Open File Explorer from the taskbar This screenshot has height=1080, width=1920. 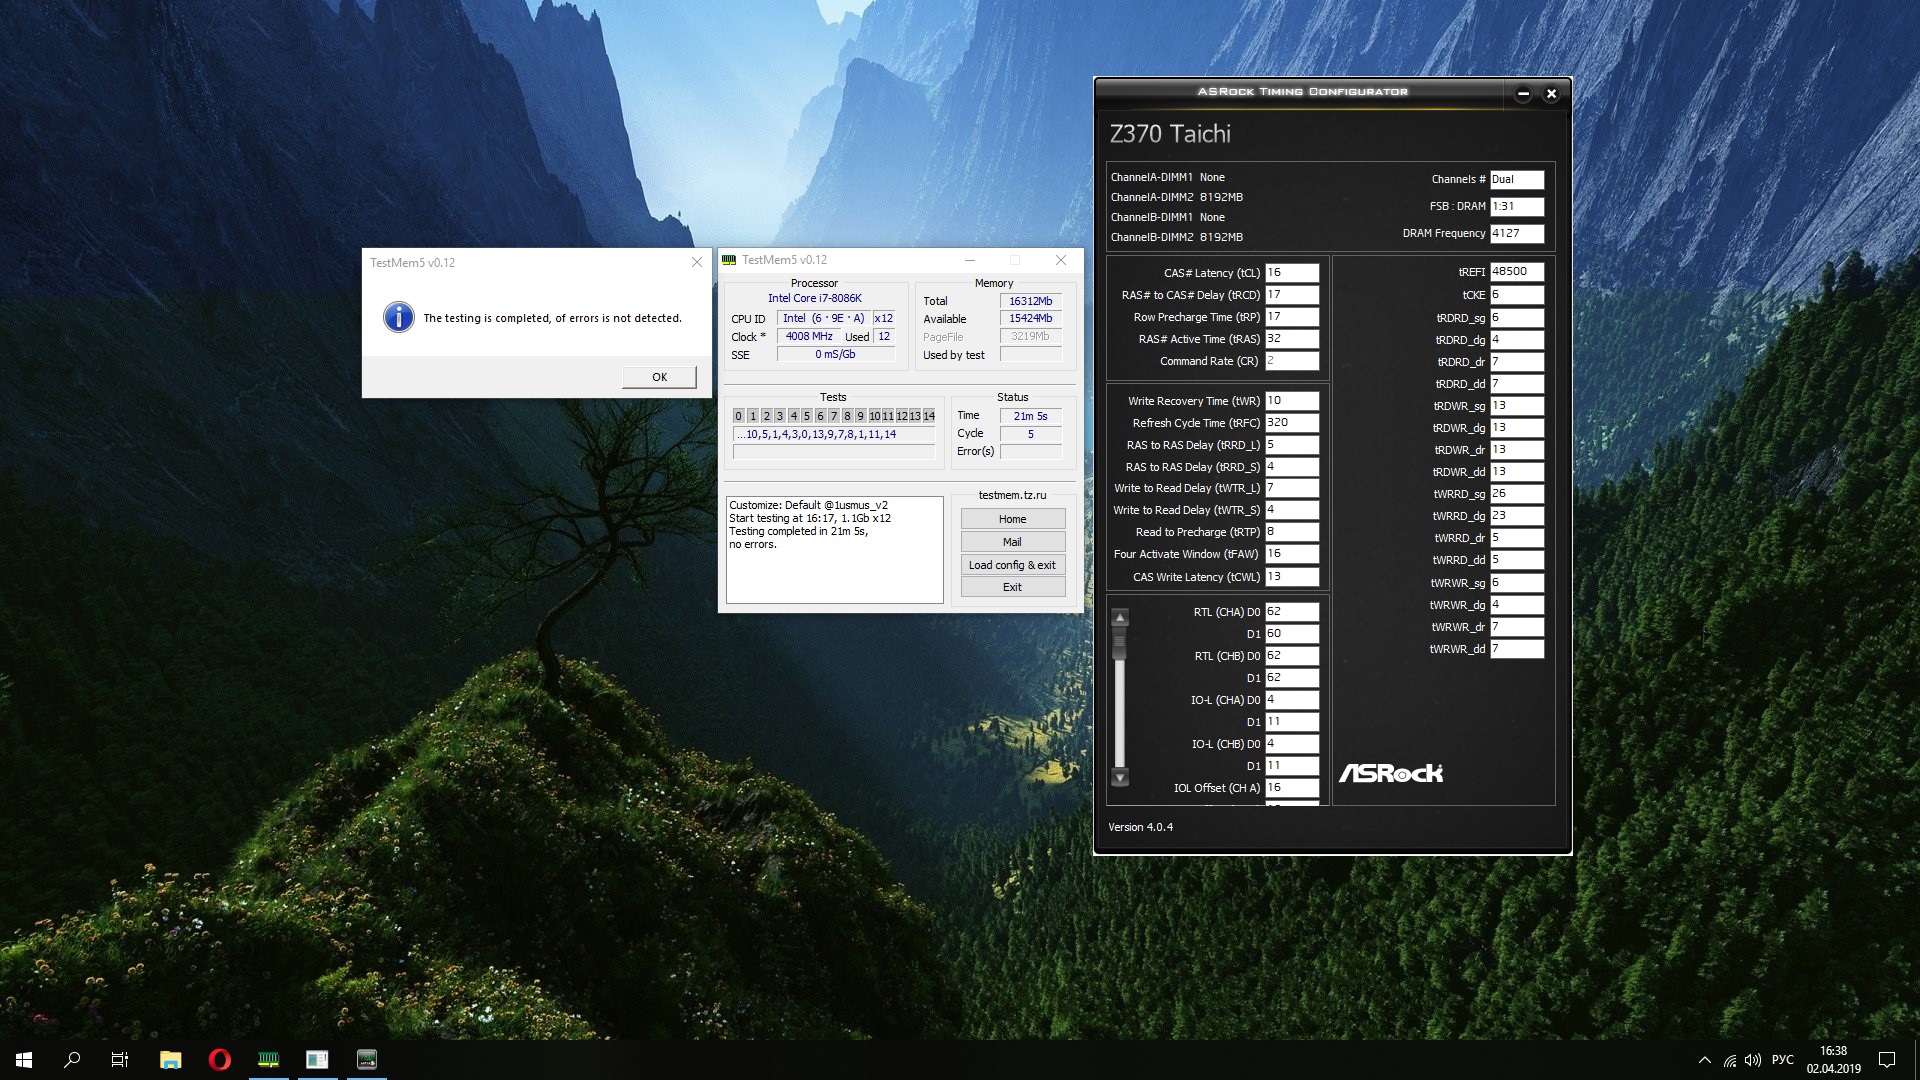pos(170,1059)
